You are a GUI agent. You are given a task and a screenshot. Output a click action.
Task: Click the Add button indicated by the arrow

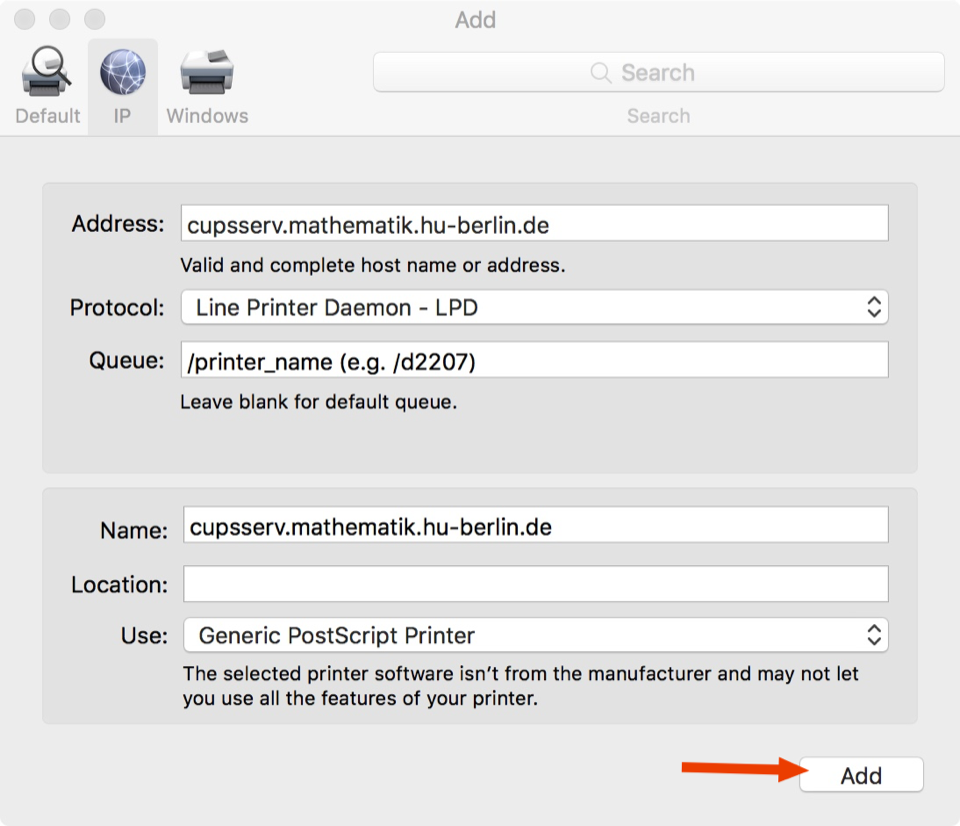click(861, 774)
